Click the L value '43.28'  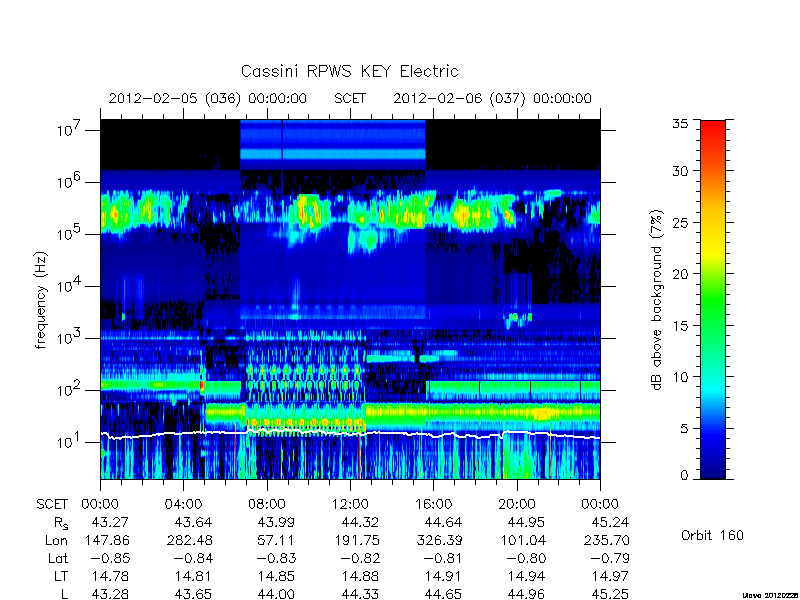[110, 594]
